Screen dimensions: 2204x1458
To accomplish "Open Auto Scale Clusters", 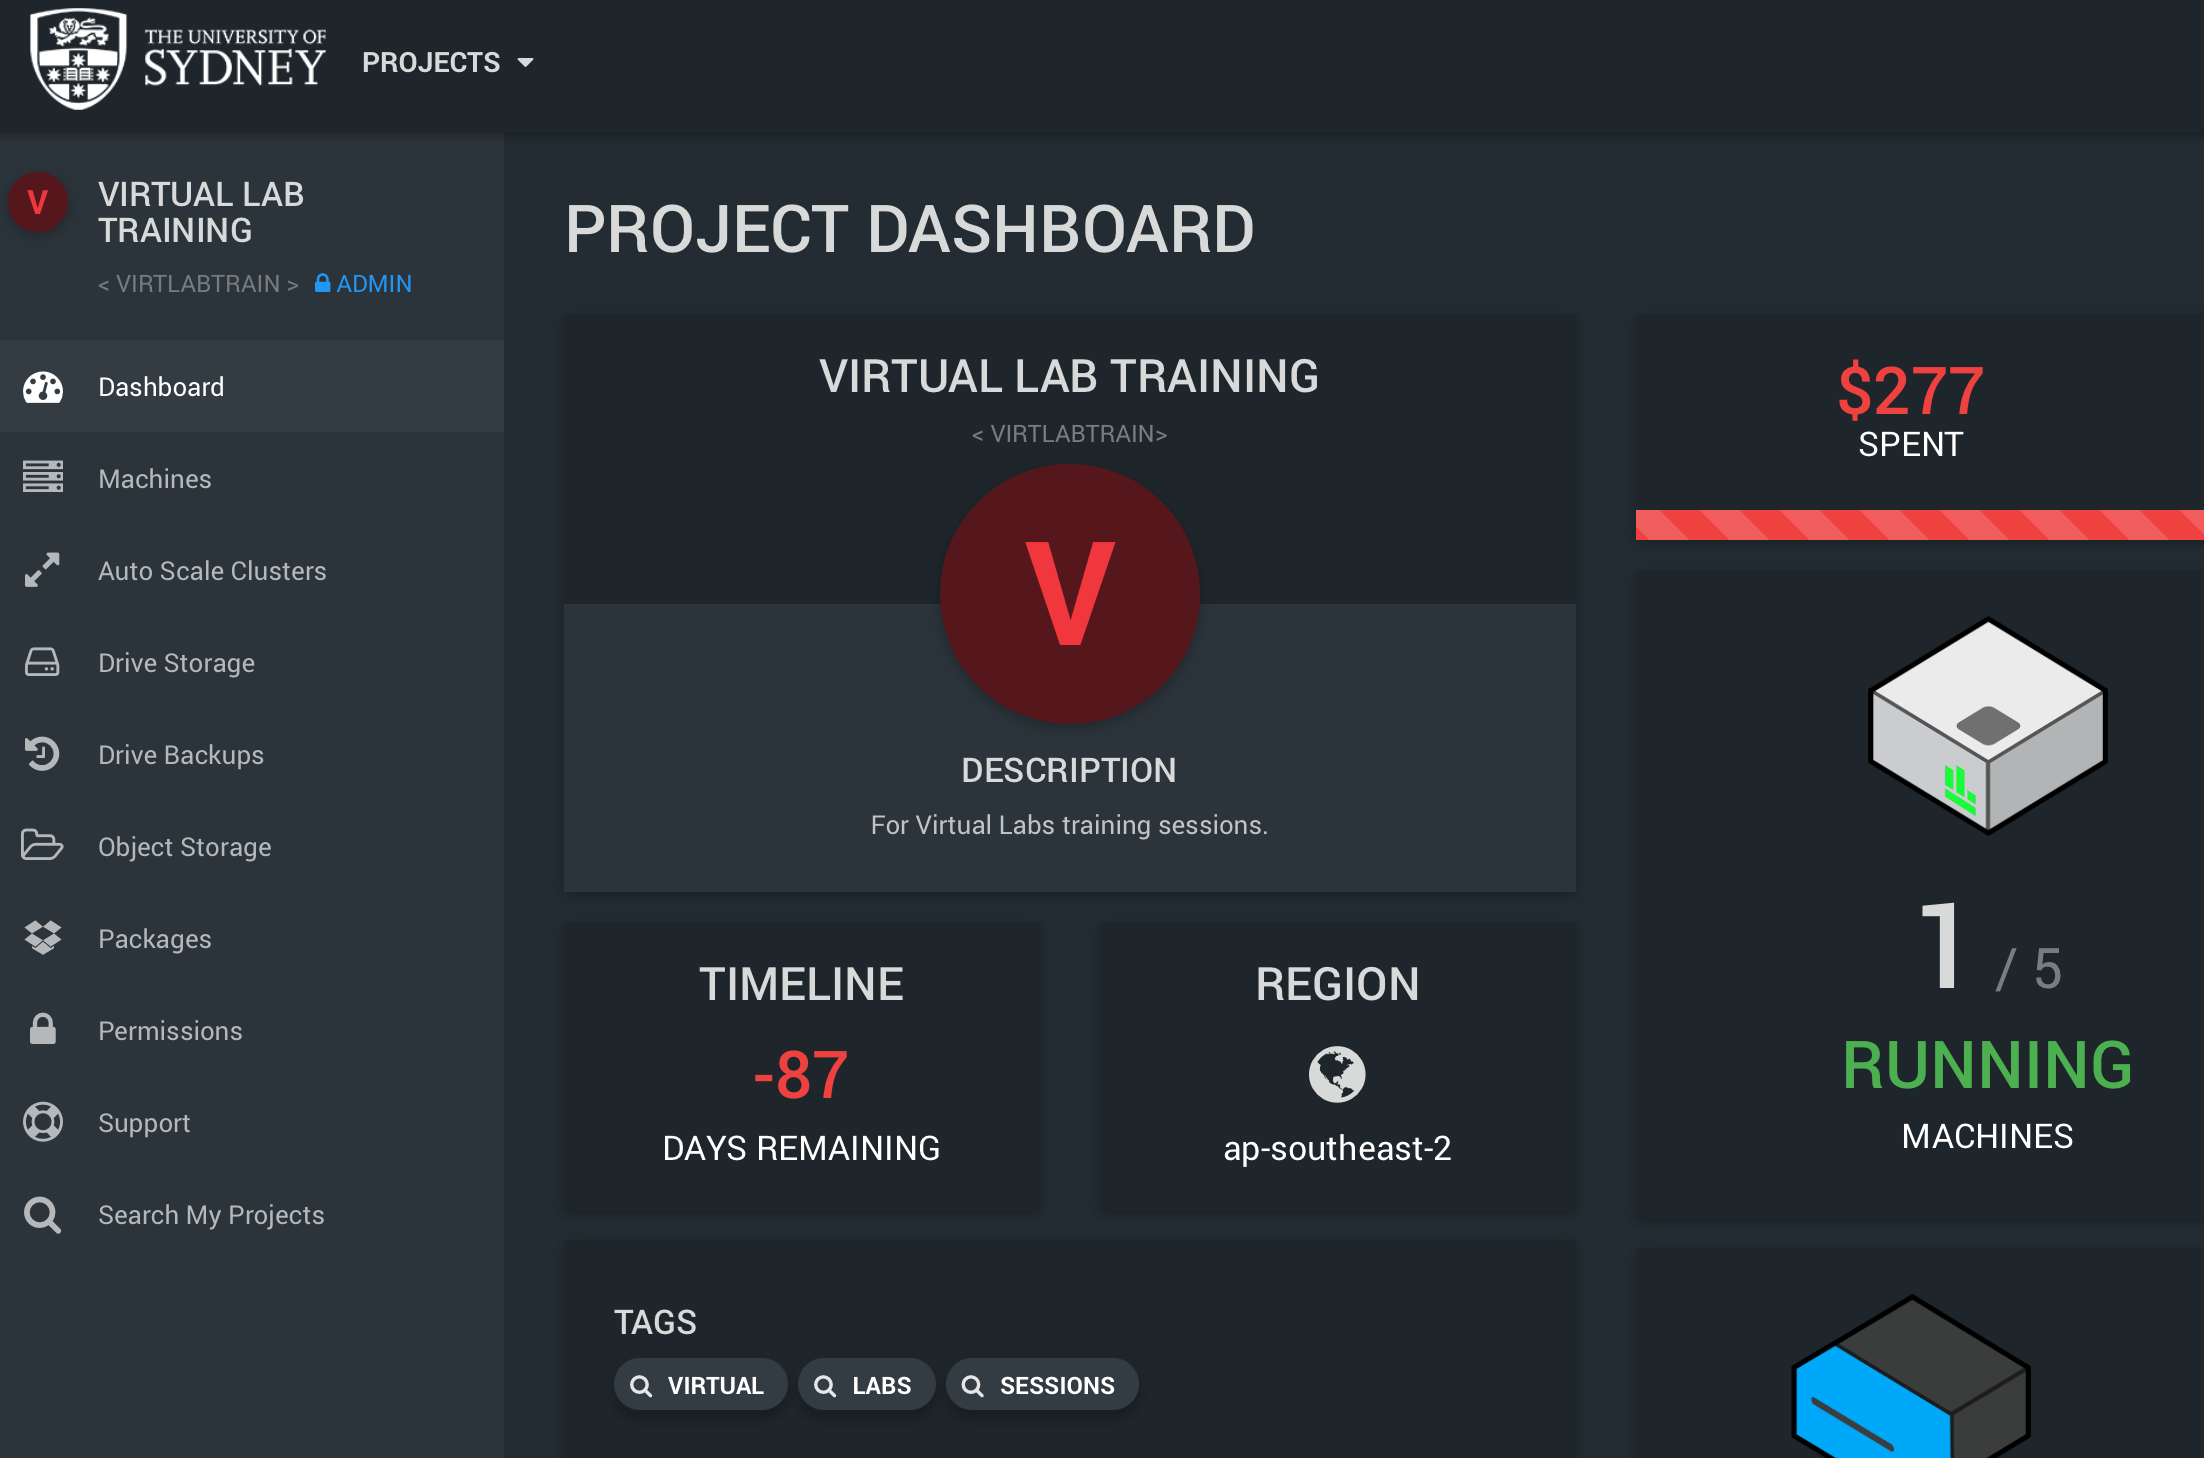I will (x=252, y=570).
